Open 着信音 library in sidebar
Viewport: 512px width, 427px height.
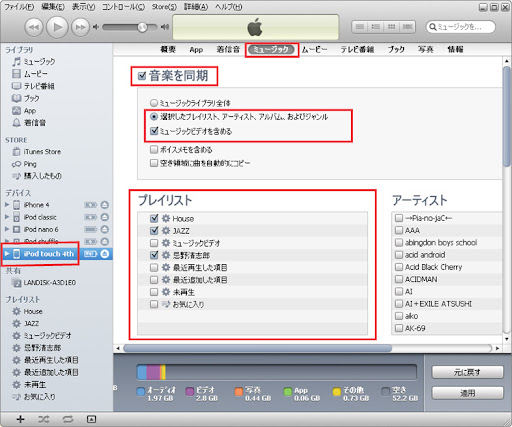pos(29,123)
